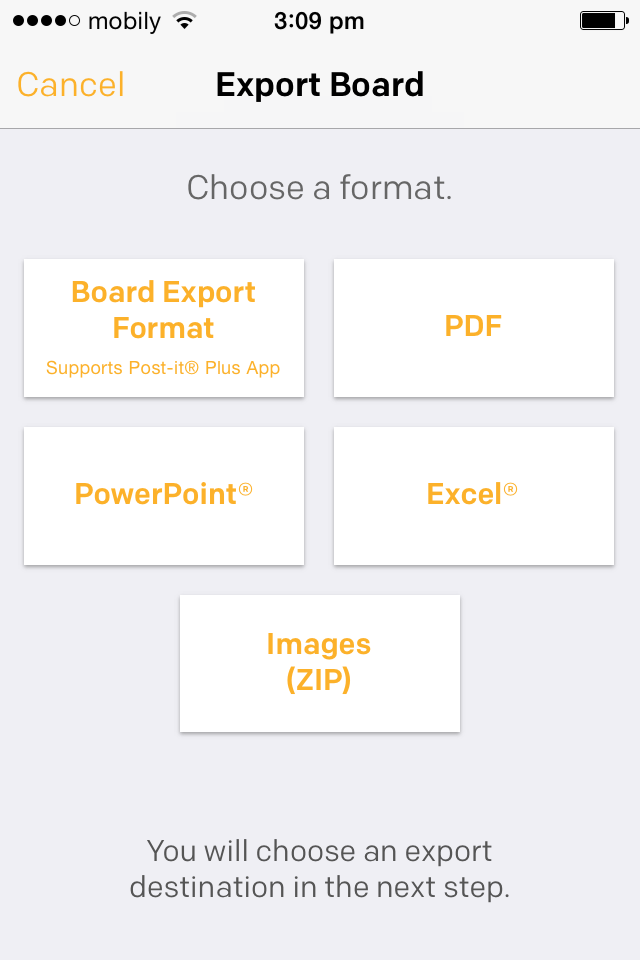Viewport: 640px width, 960px height.
Task: Tap the Cancel button
Action: 71,85
